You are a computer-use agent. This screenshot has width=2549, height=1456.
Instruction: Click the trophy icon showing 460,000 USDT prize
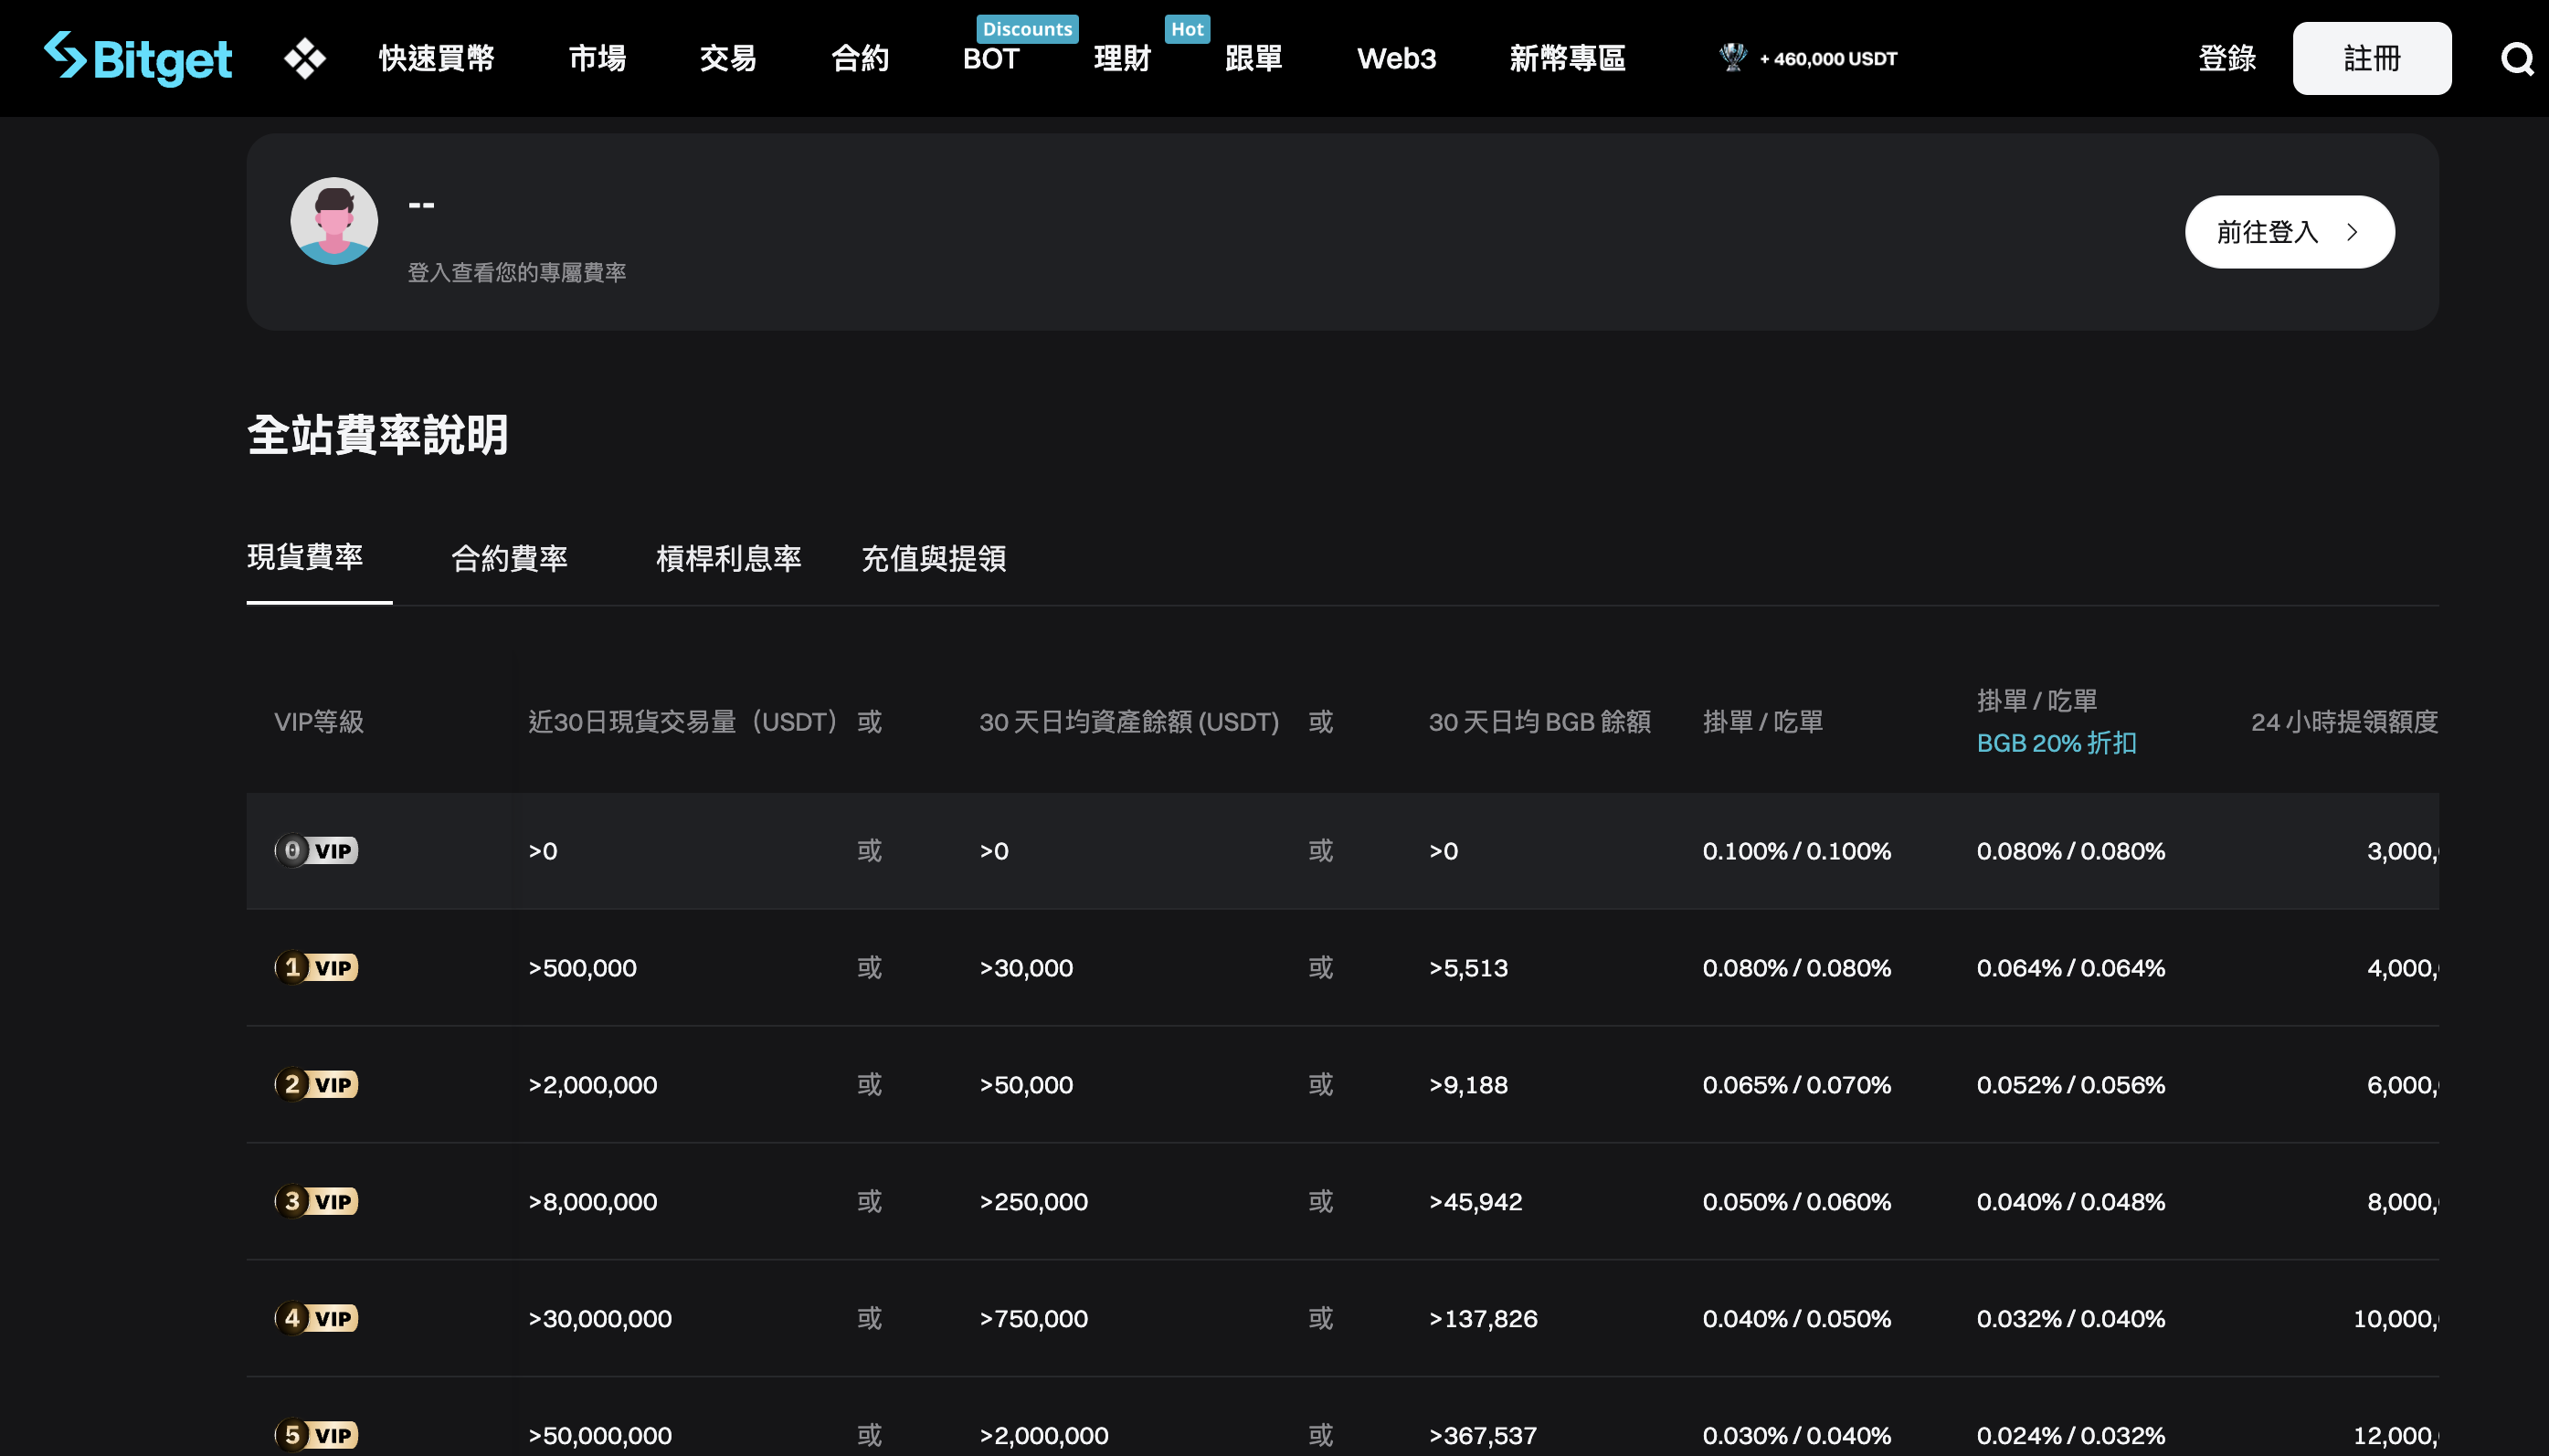coord(1732,57)
